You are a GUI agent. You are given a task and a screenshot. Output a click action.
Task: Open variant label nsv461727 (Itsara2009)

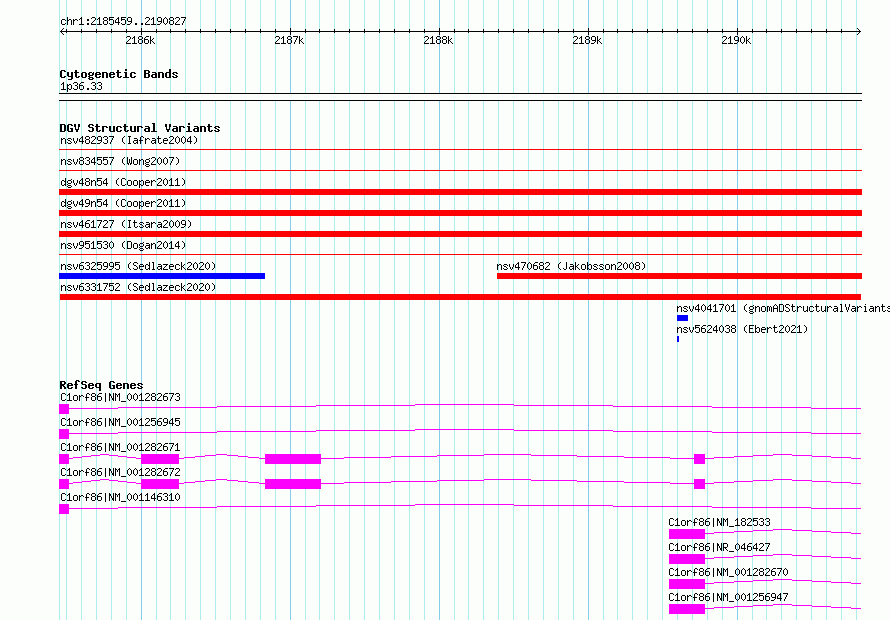click(x=126, y=224)
